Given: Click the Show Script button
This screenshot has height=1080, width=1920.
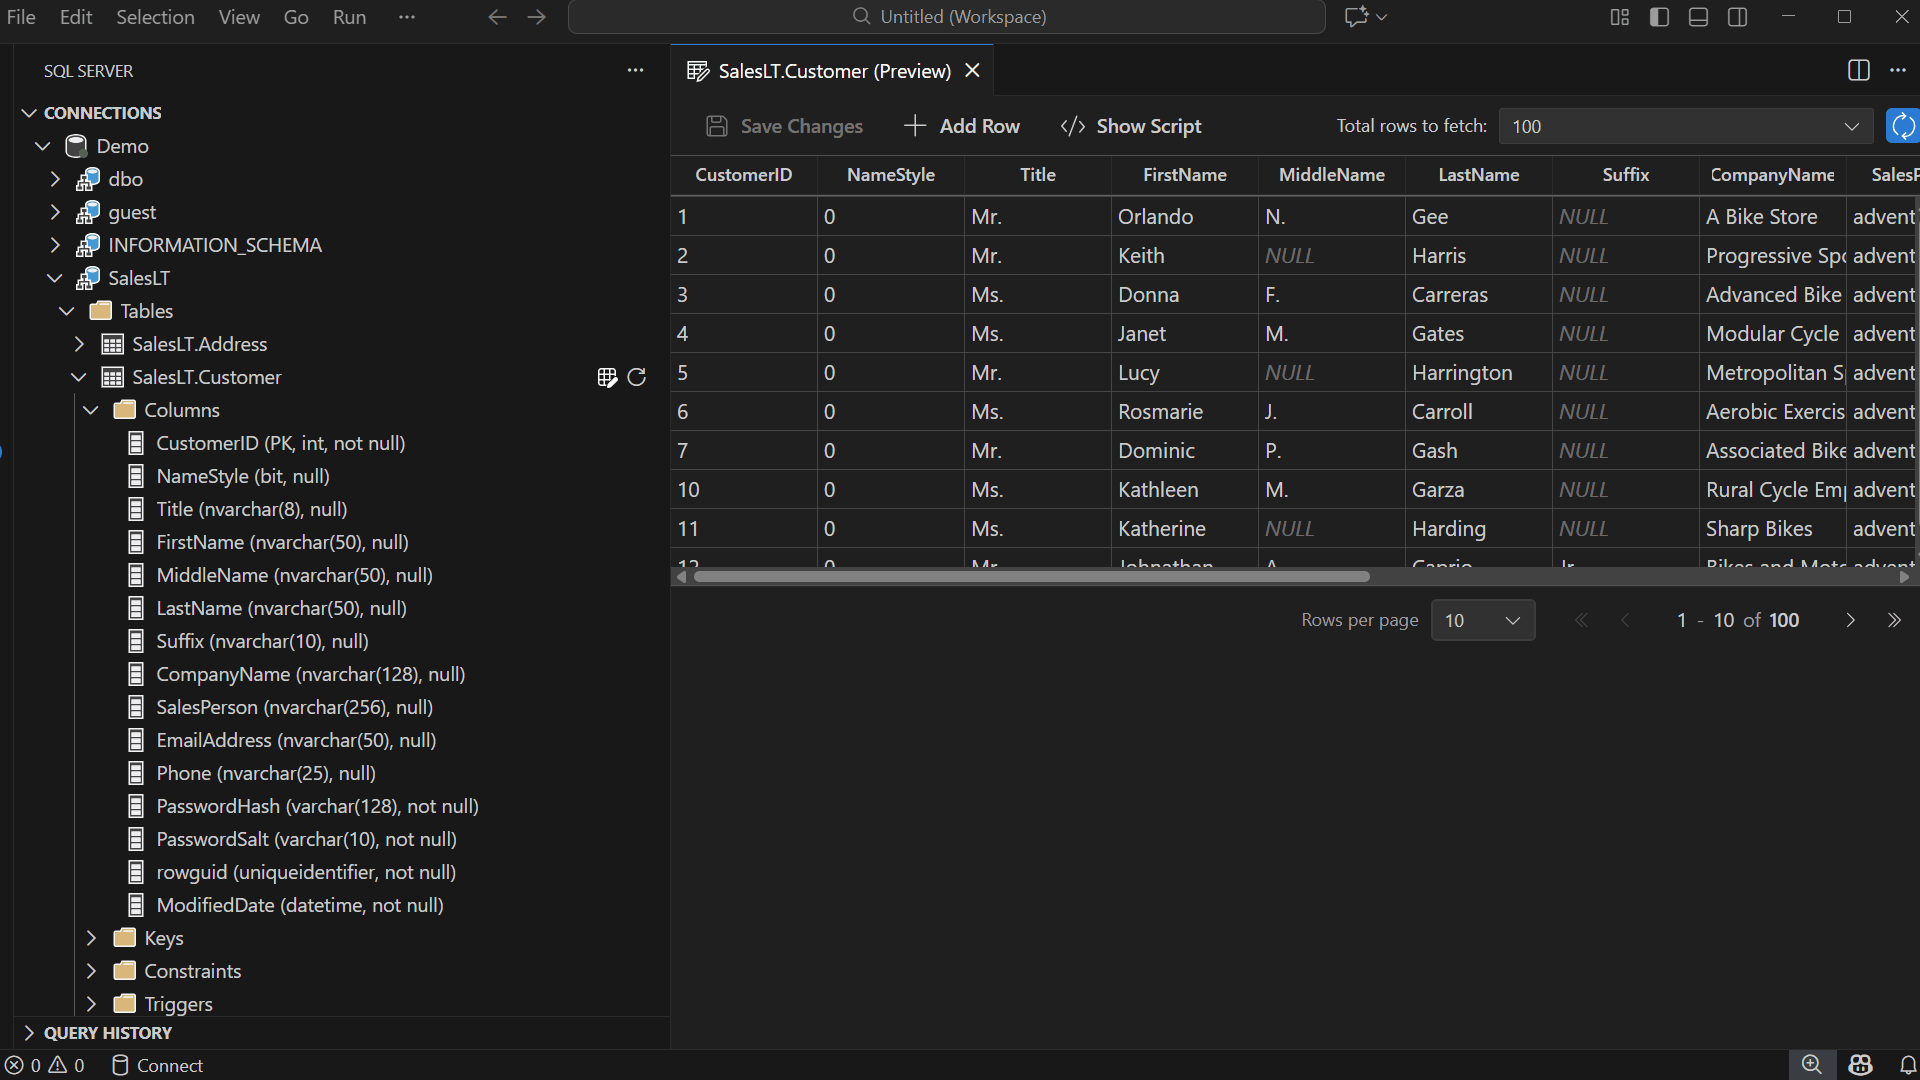Looking at the screenshot, I should pyautogui.click(x=1131, y=126).
